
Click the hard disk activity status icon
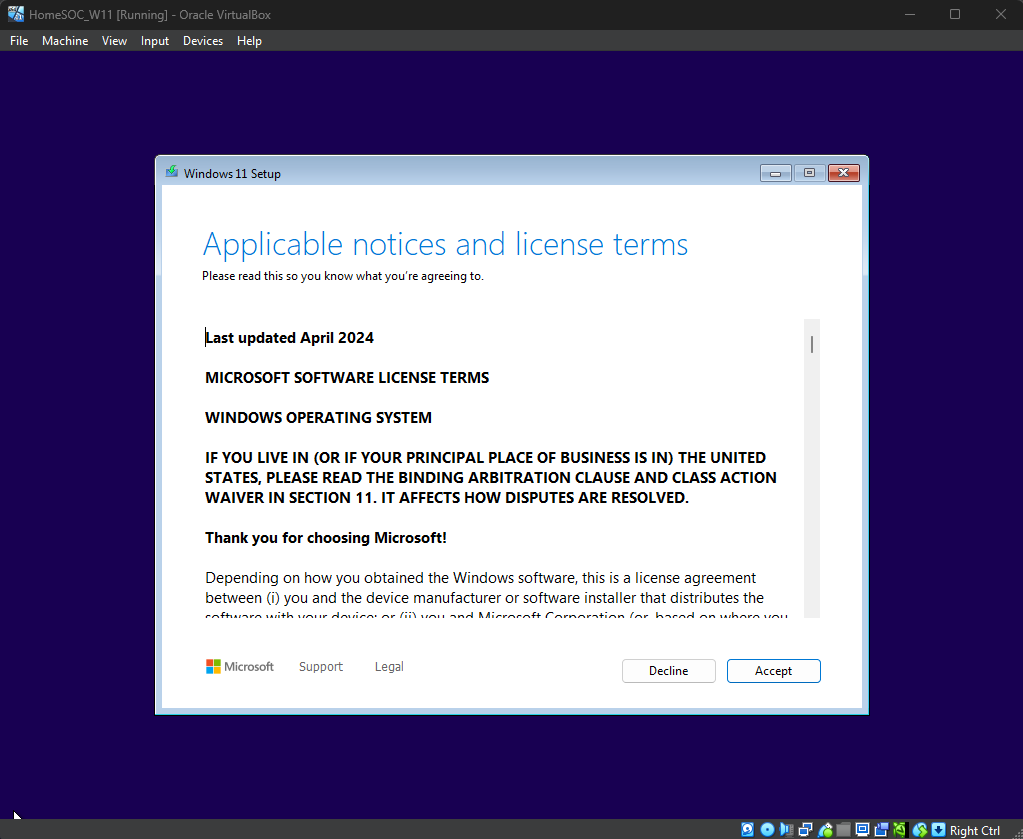click(748, 830)
